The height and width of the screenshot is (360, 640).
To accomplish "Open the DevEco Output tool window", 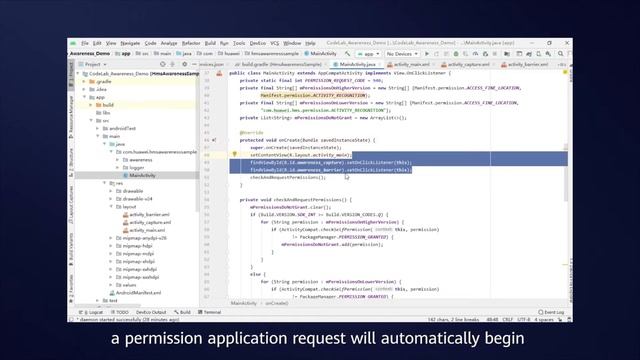I will coord(151,312).
